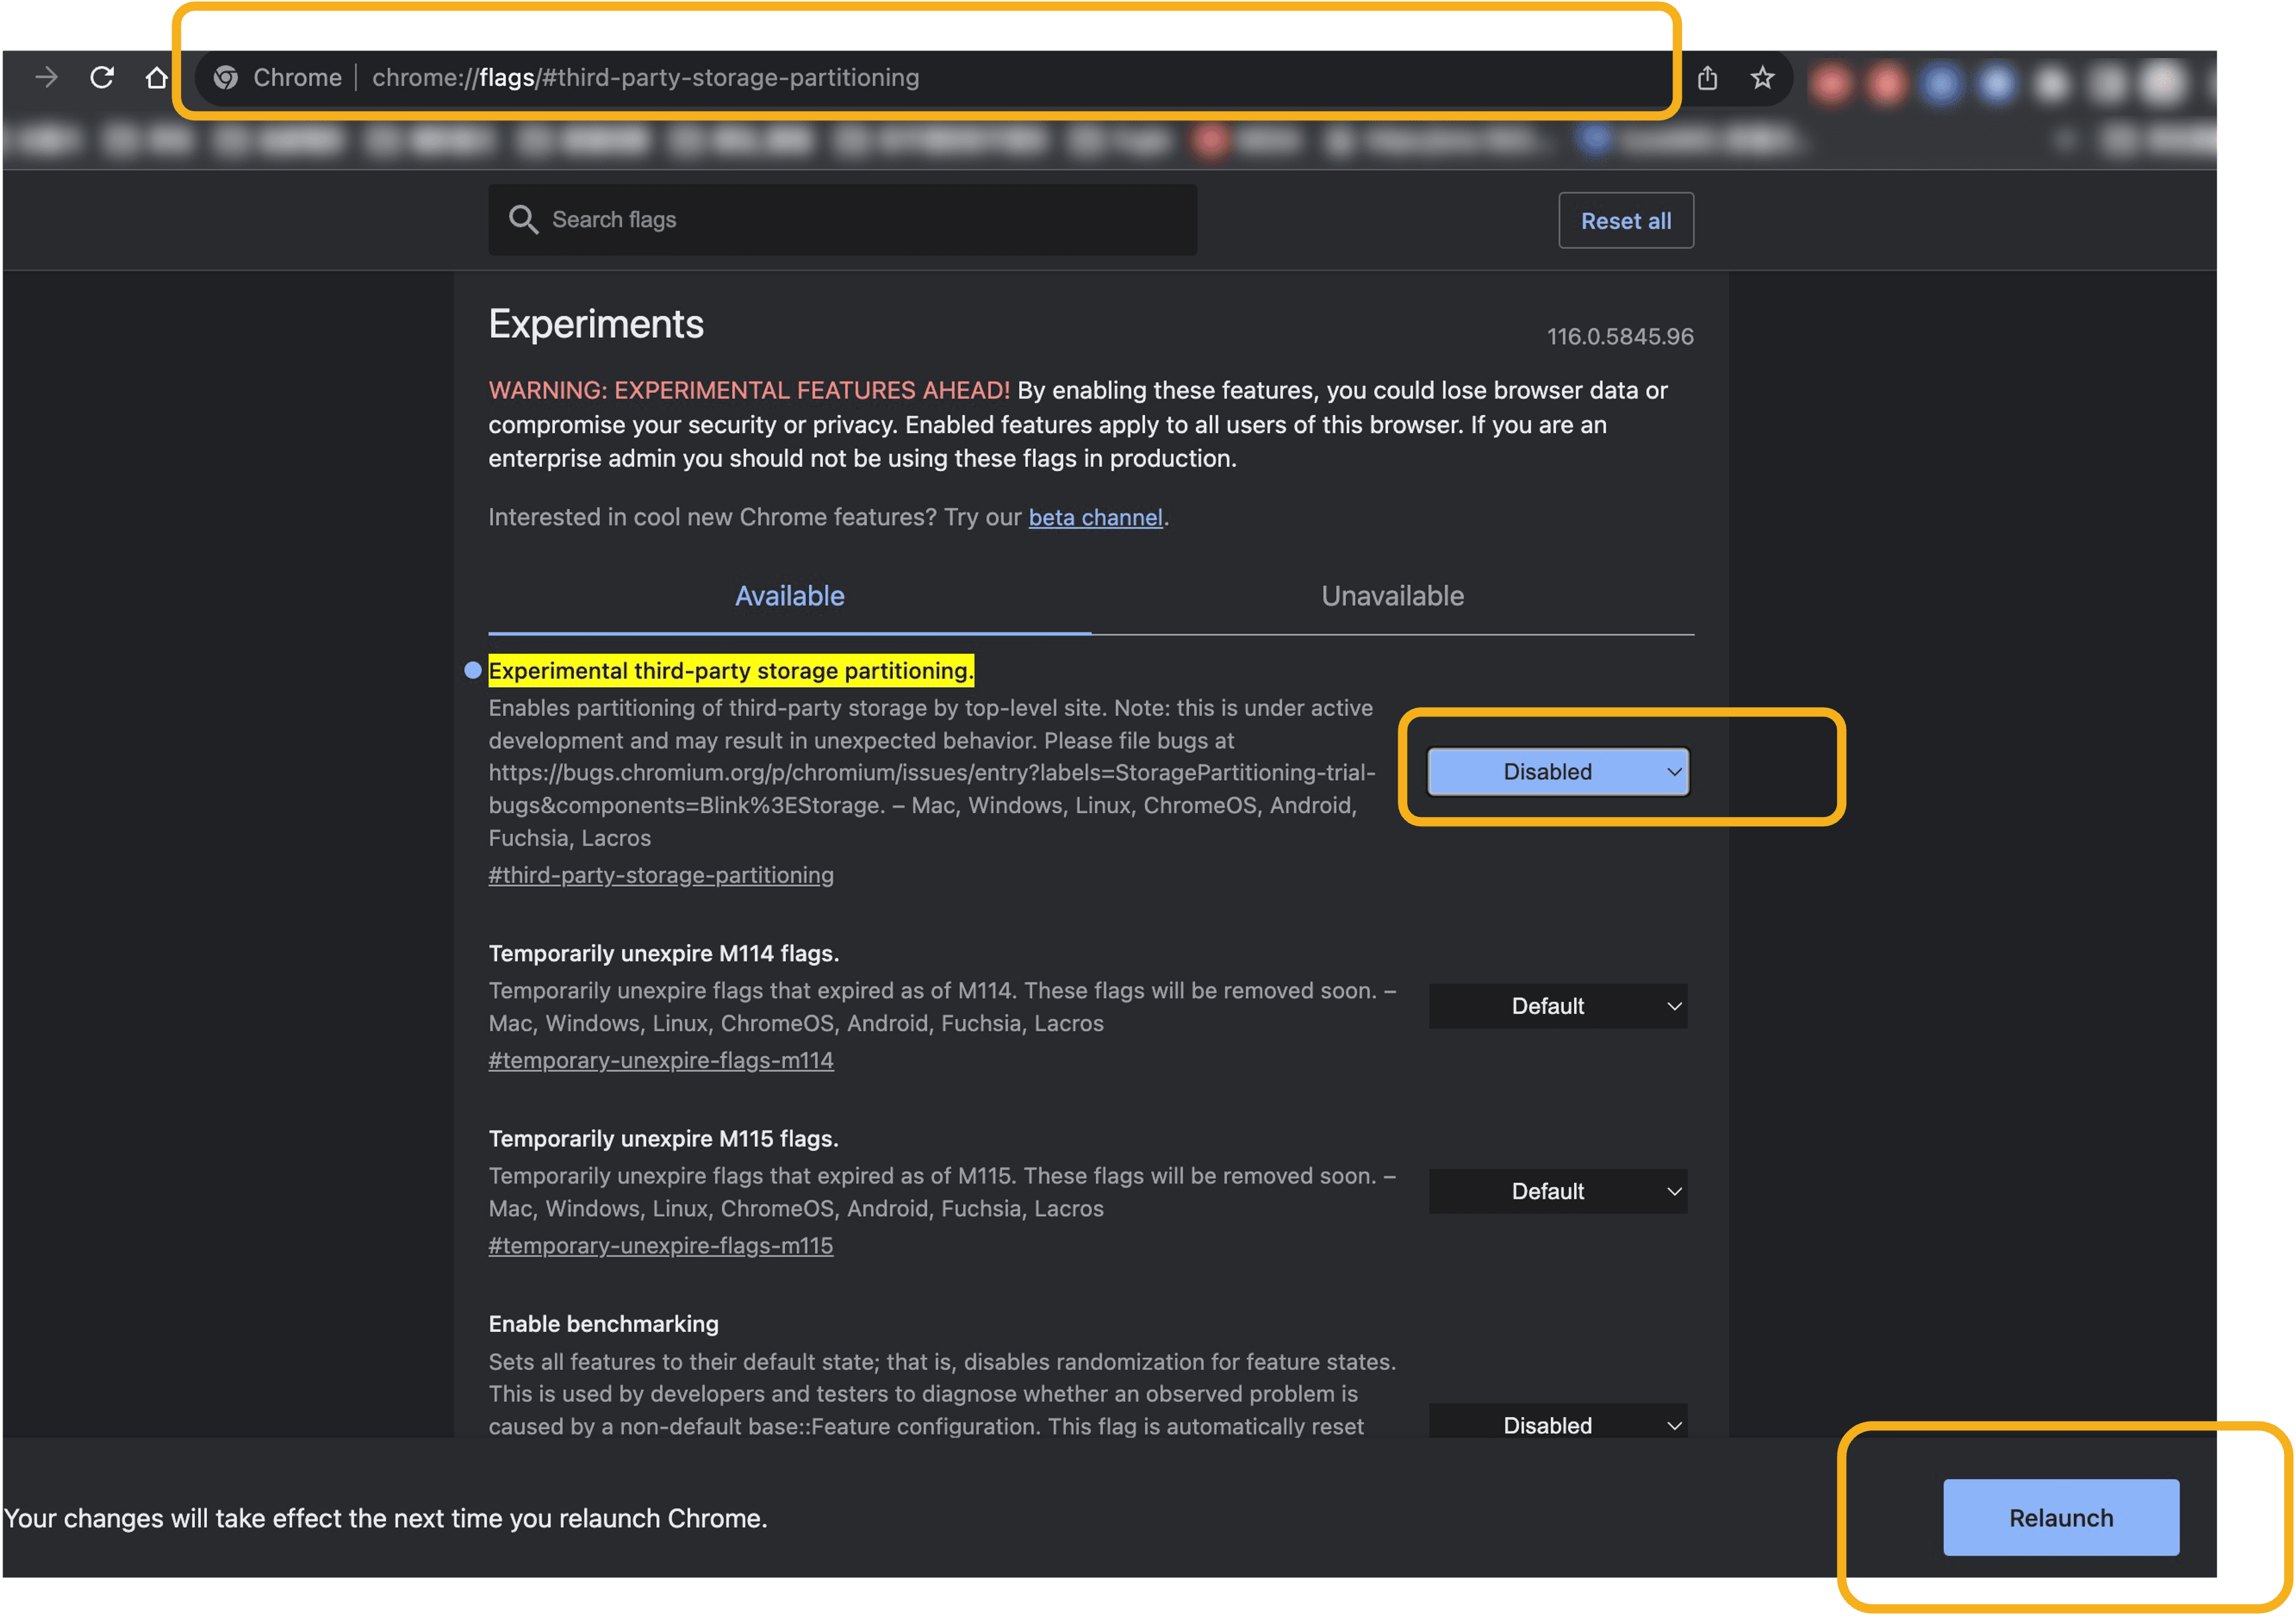Screen dimensions: 2296x1616
Task: Open the M114 flags Default dropdown
Action: 1558,1005
